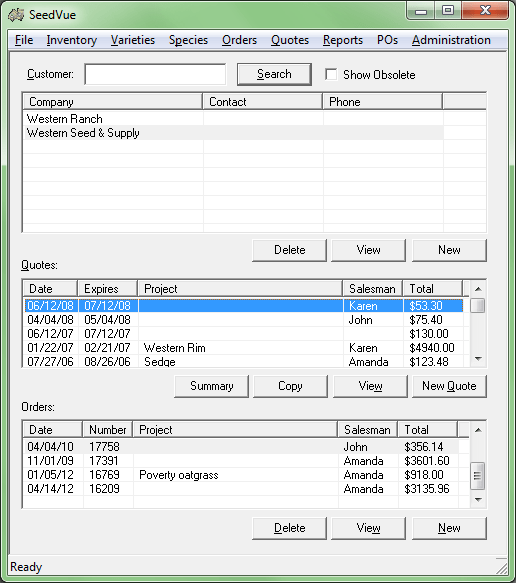Open the quote Summary

pyautogui.click(x=212, y=386)
